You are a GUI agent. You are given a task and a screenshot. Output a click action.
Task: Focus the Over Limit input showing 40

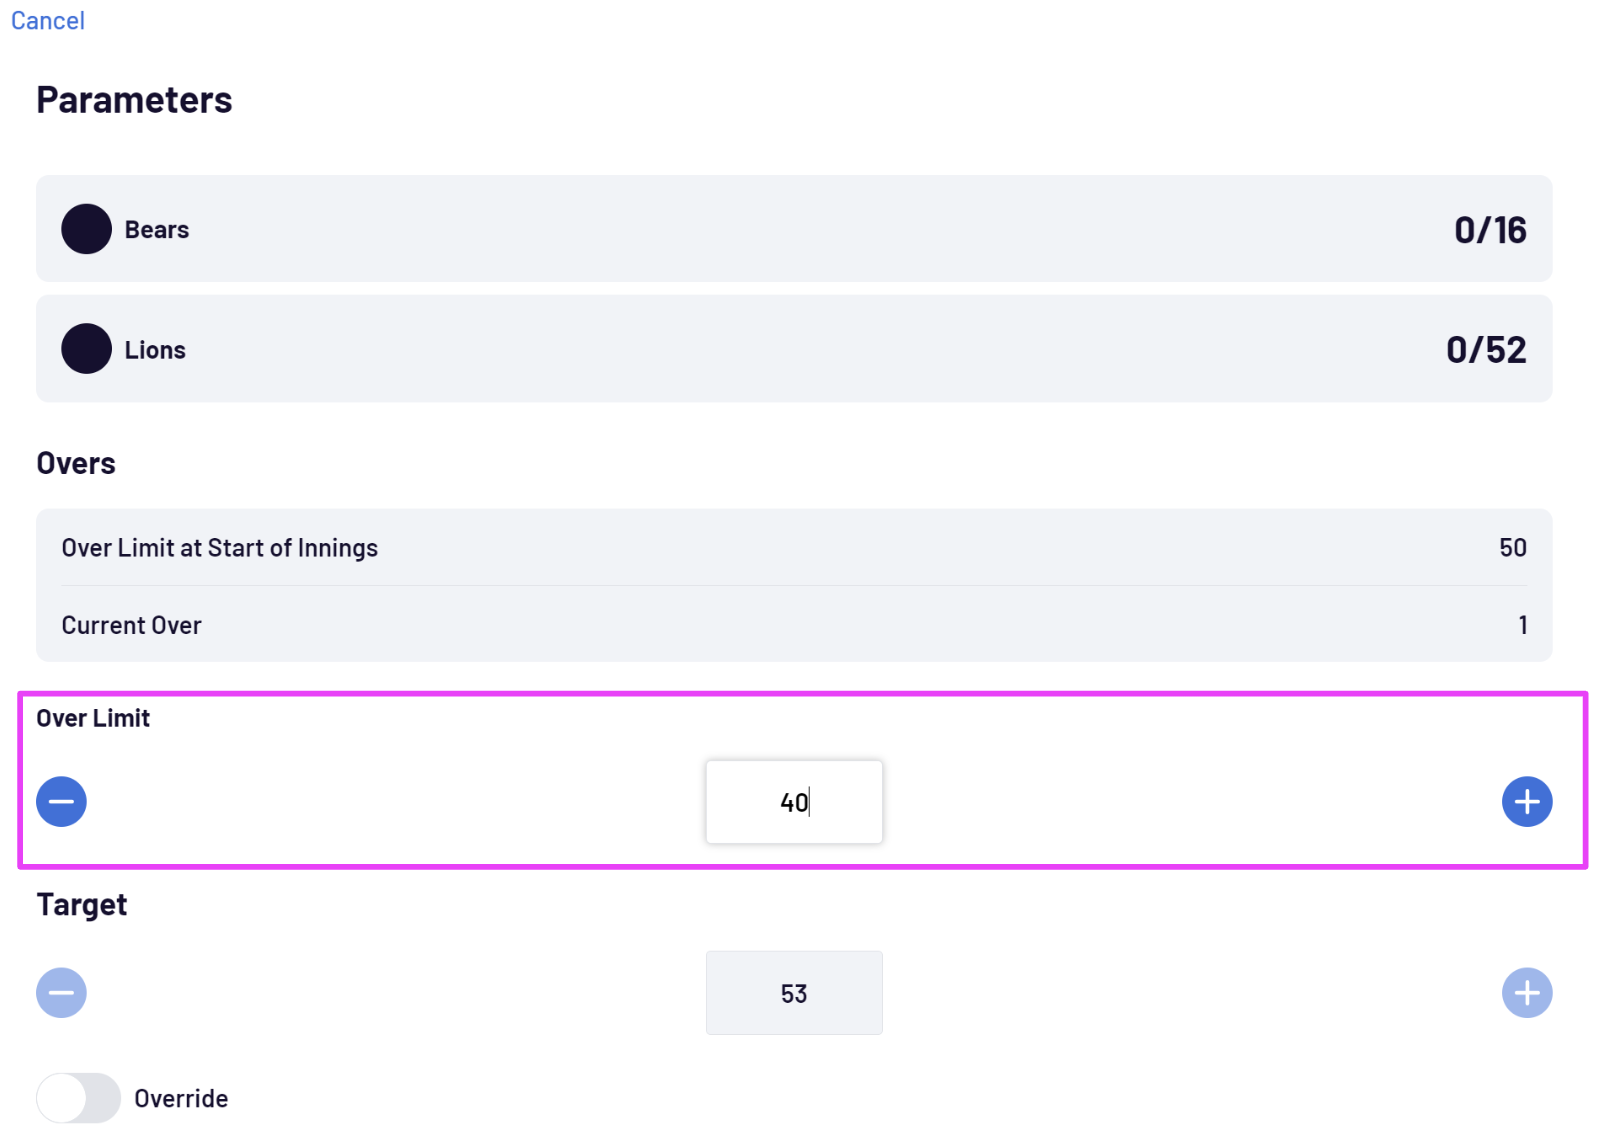794,802
